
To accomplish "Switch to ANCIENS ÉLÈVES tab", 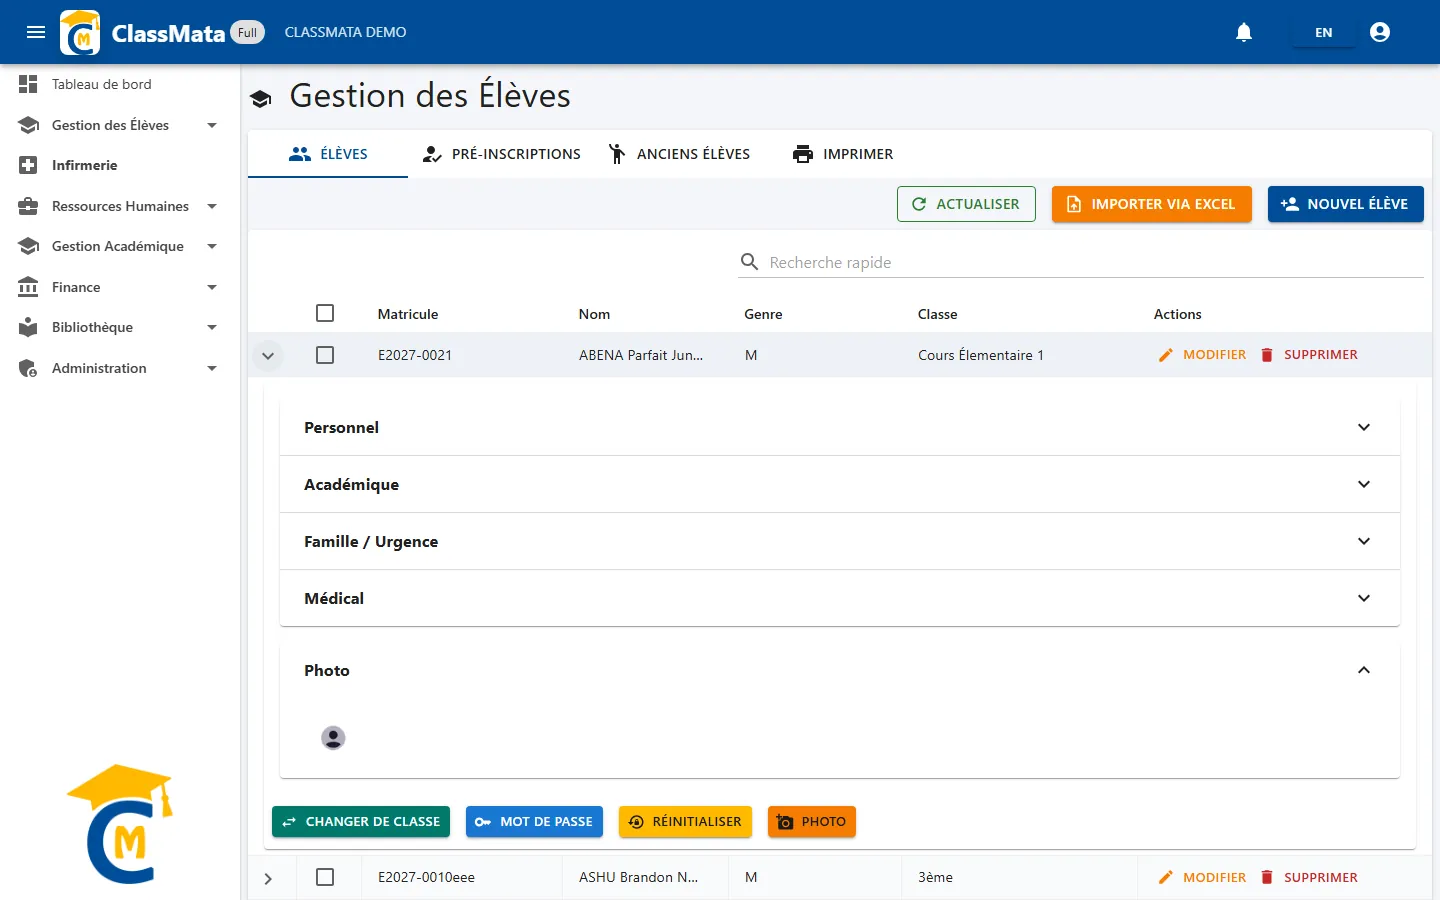I will point(679,154).
